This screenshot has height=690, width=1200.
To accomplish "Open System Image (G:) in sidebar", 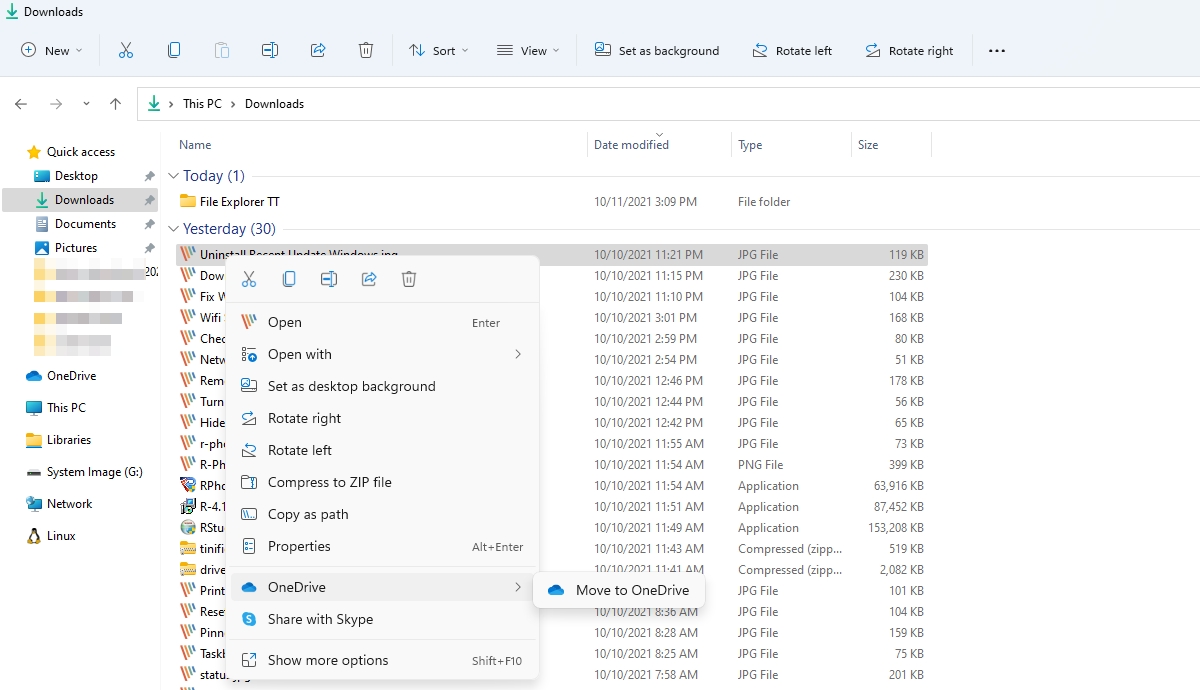I will tap(84, 472).
